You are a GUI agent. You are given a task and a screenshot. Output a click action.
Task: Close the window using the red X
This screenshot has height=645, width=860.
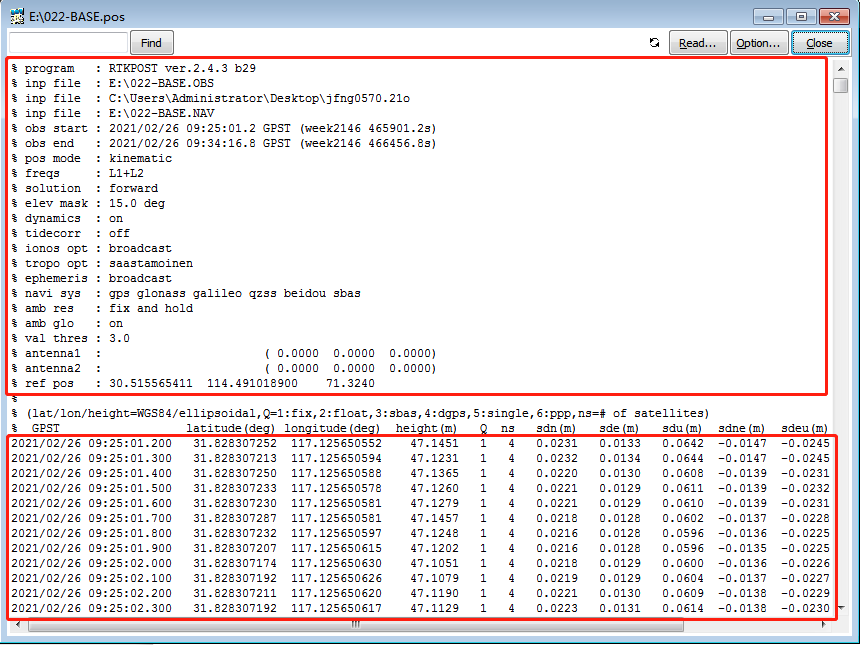pos(834,16)
